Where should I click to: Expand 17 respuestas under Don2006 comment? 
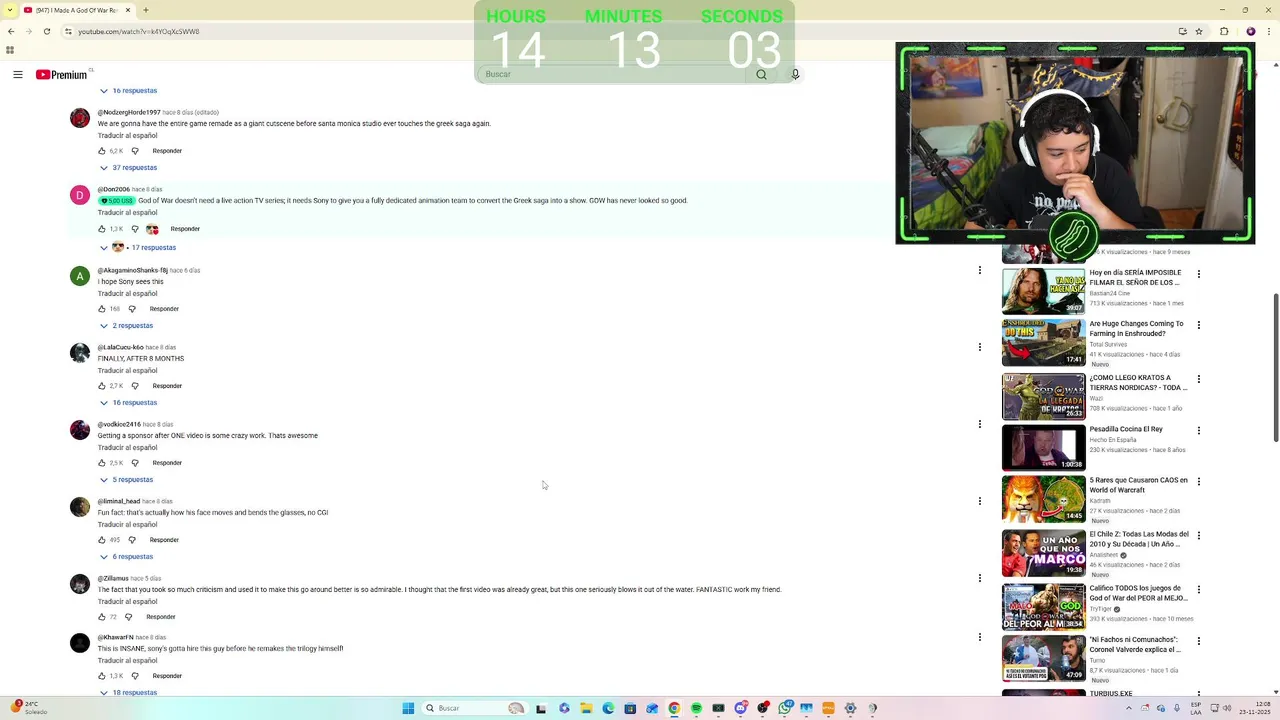coord(138,248)
